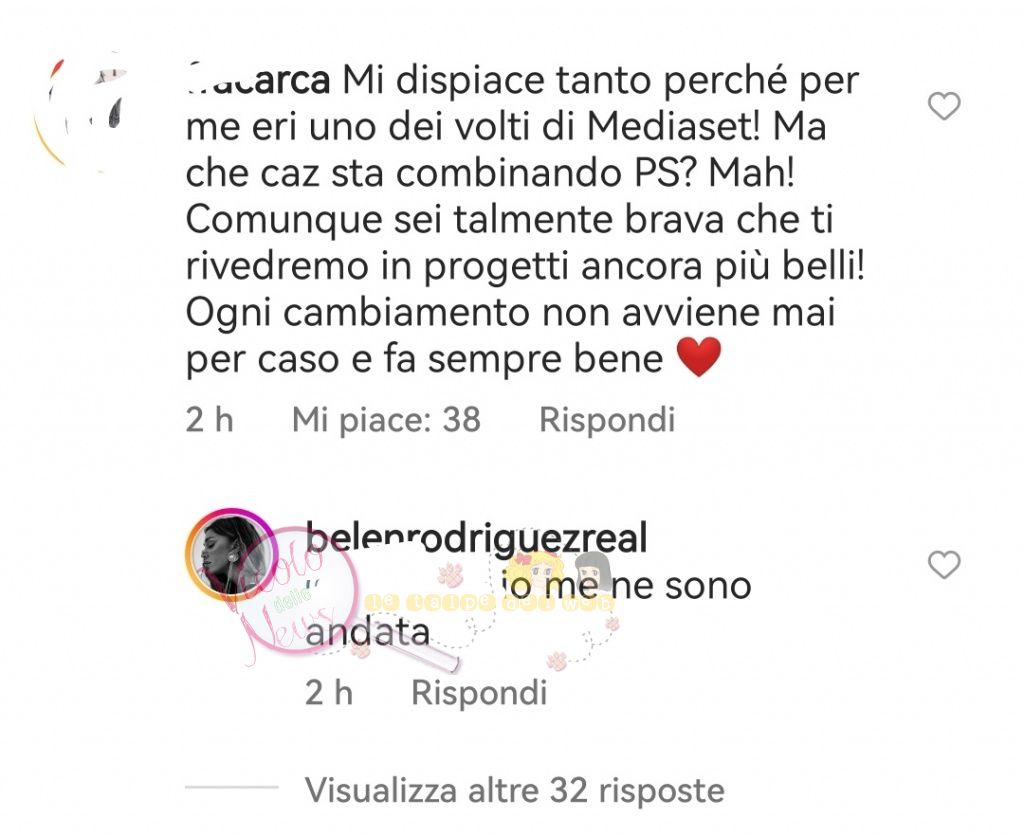Click the '2 h' timestamp under the reply
Screen dimensions: 1024x836
click(329, 692)
